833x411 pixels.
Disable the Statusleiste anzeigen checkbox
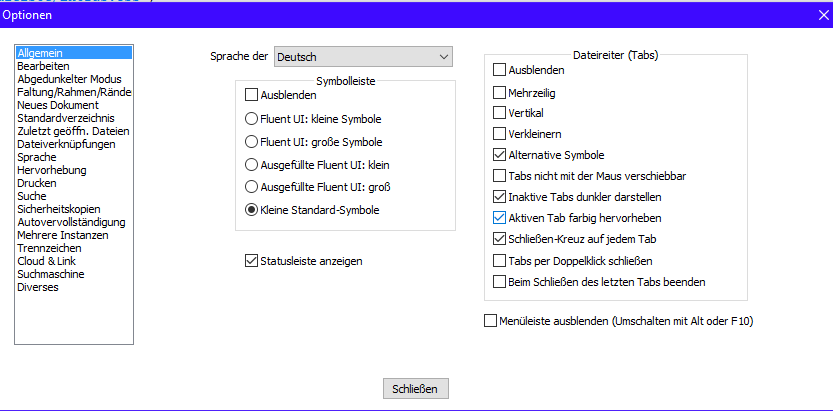coord(252,261)
